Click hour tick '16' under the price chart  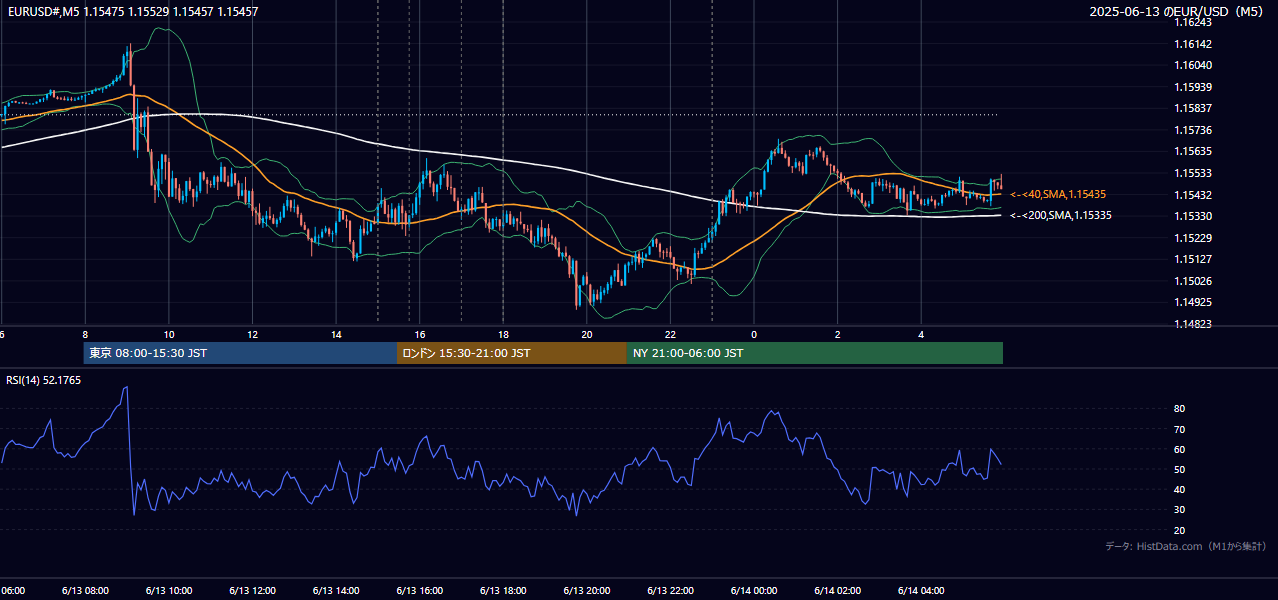point(420,335)
